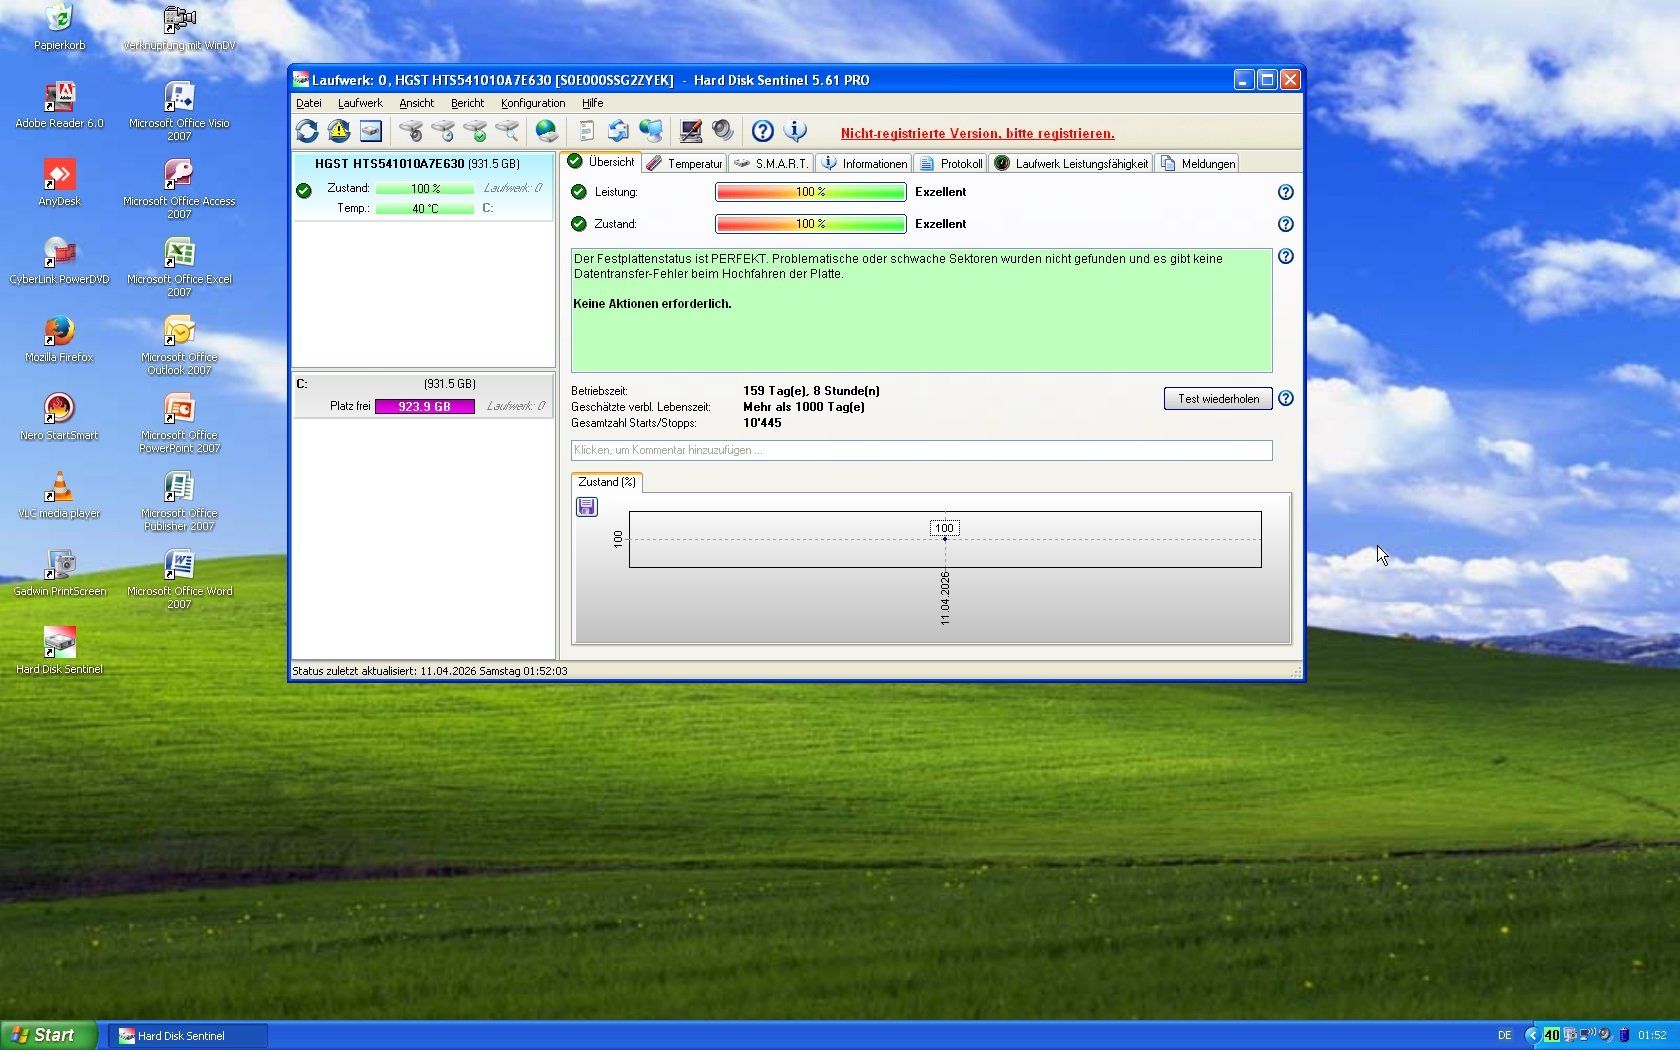Expand hidden tray icons arrow
This screenshot has height=1050, width=1680.
tap(1532, 1035)
